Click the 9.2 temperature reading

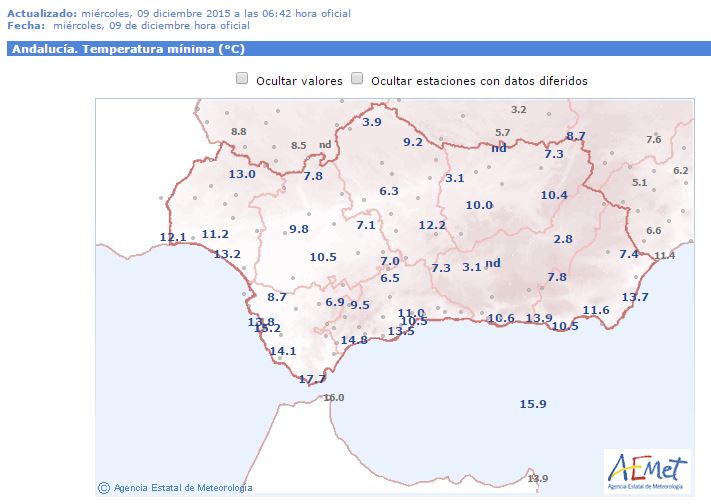click(413, 142)
